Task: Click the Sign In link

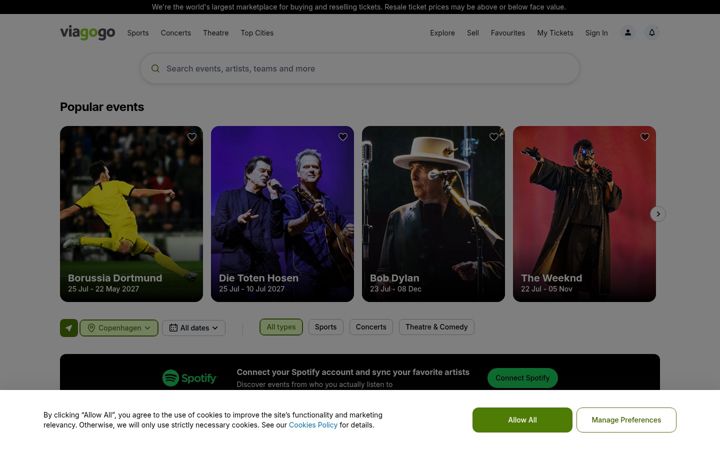Action: 596,33
